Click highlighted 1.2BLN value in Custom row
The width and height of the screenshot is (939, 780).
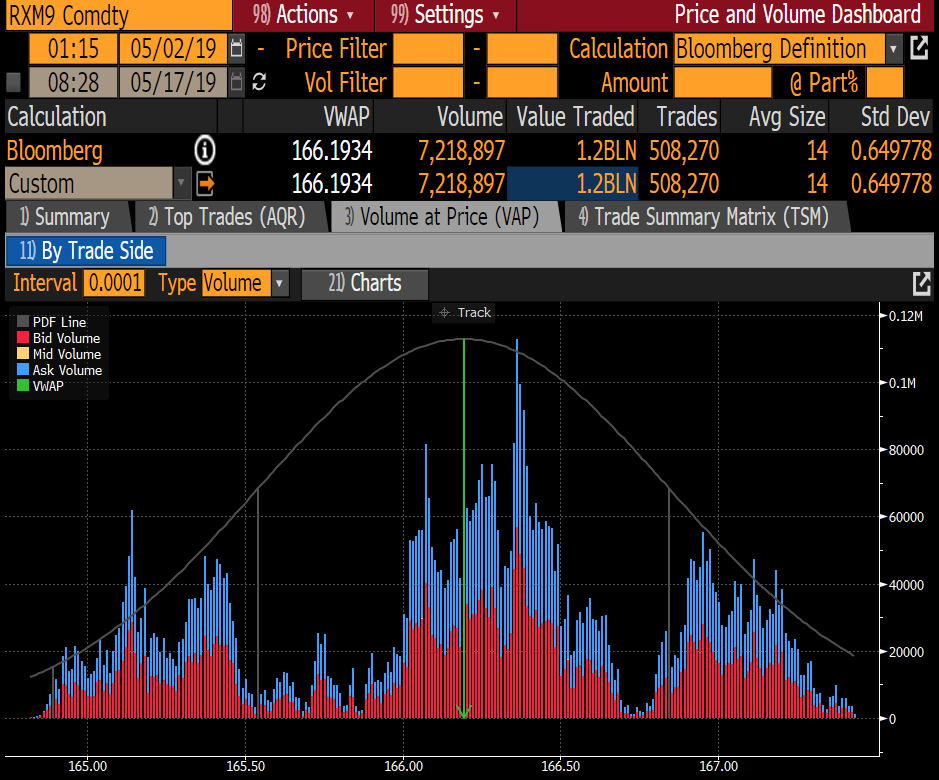click(x=573, y=184)
